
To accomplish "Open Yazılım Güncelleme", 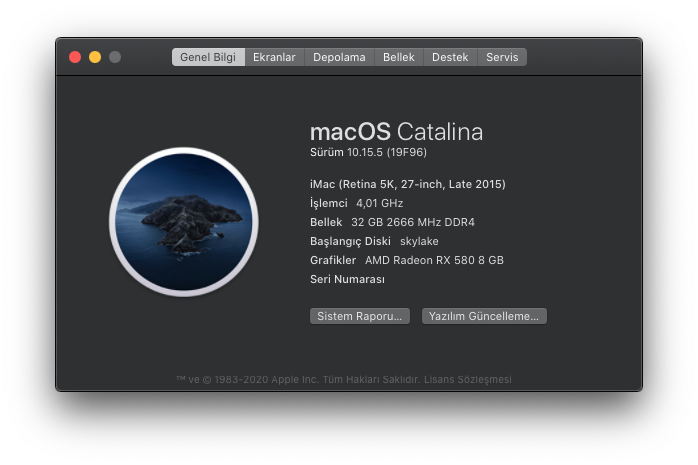I will 484,316.
